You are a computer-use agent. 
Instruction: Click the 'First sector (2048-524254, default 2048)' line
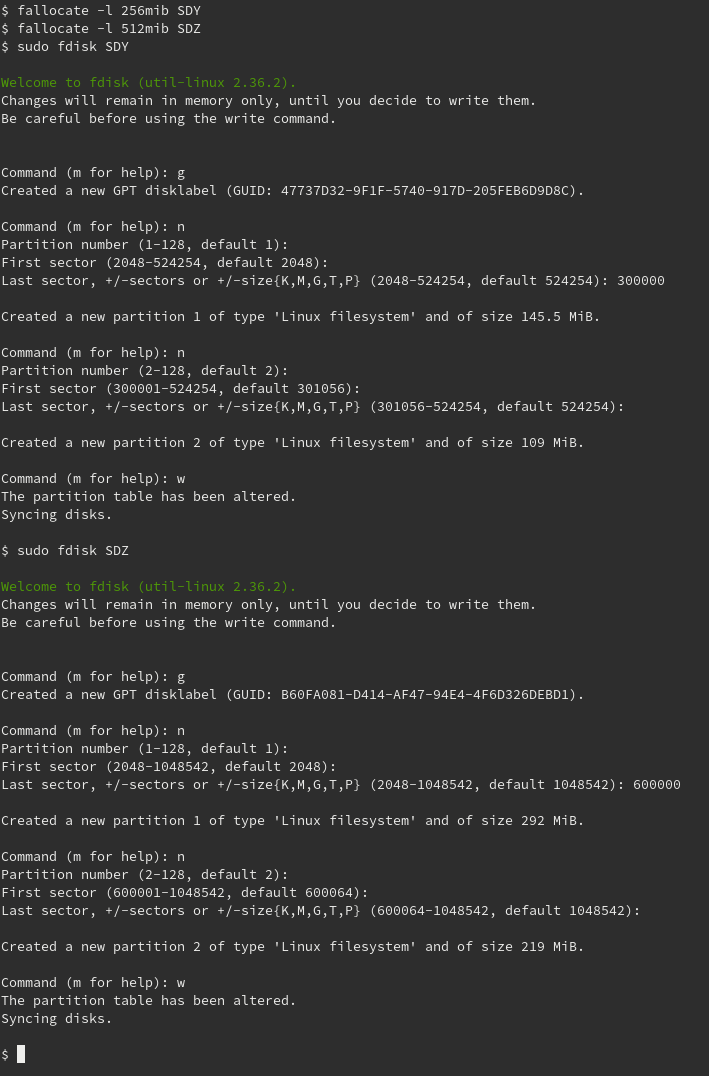(x=164, y=262)
